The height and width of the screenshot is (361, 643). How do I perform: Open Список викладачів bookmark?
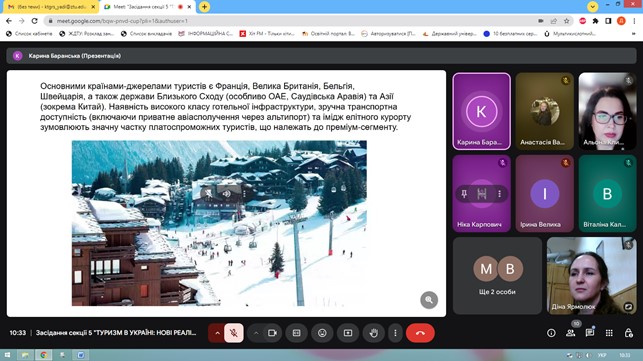point(146,34)
